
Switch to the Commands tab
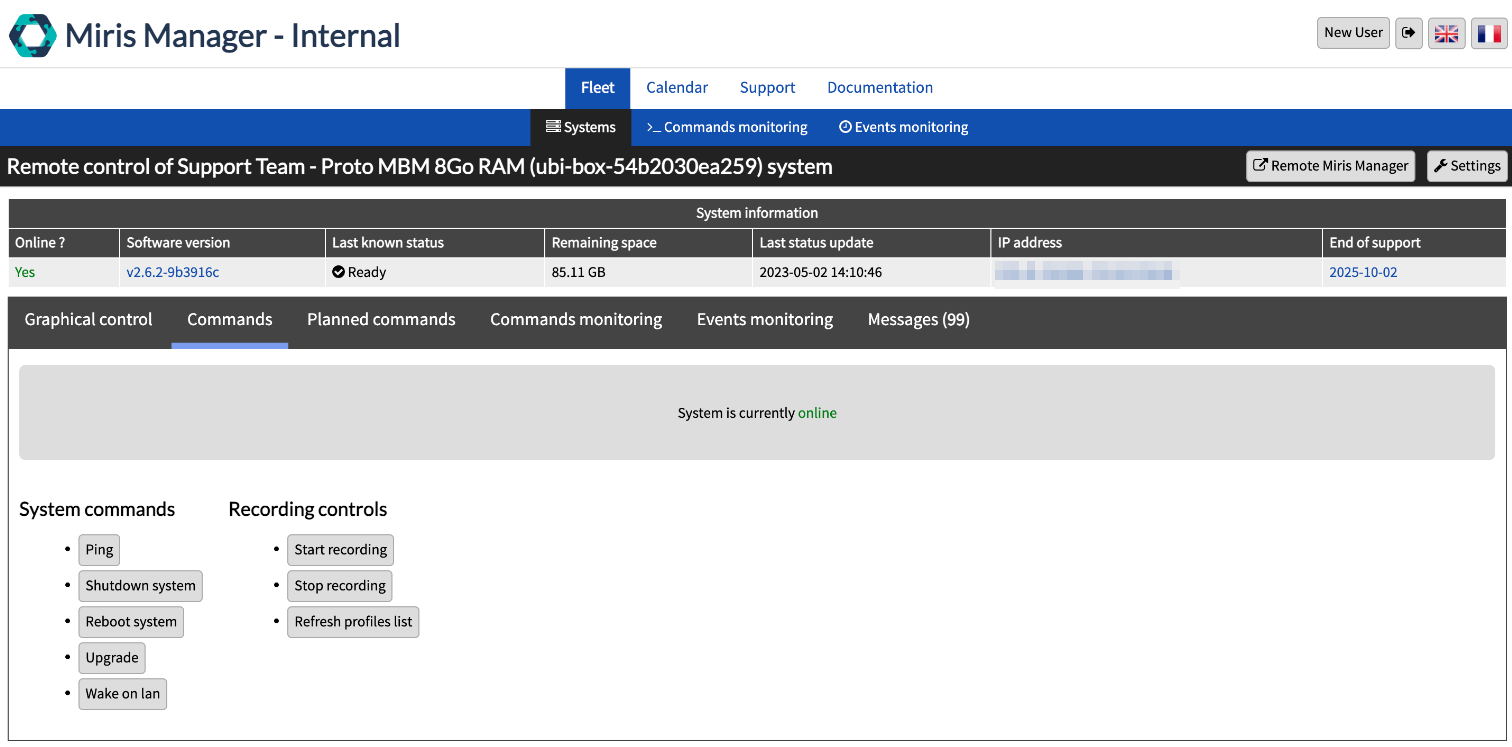tap(230, 320)
